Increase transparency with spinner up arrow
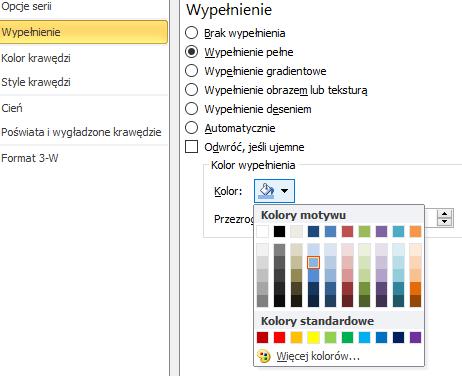 tap(444, 214)
